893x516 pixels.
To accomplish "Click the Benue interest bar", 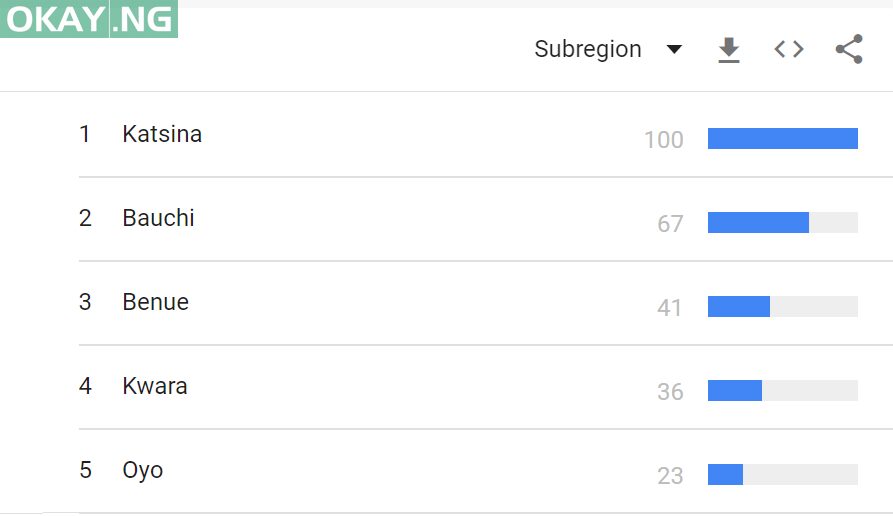I will 739,307.
